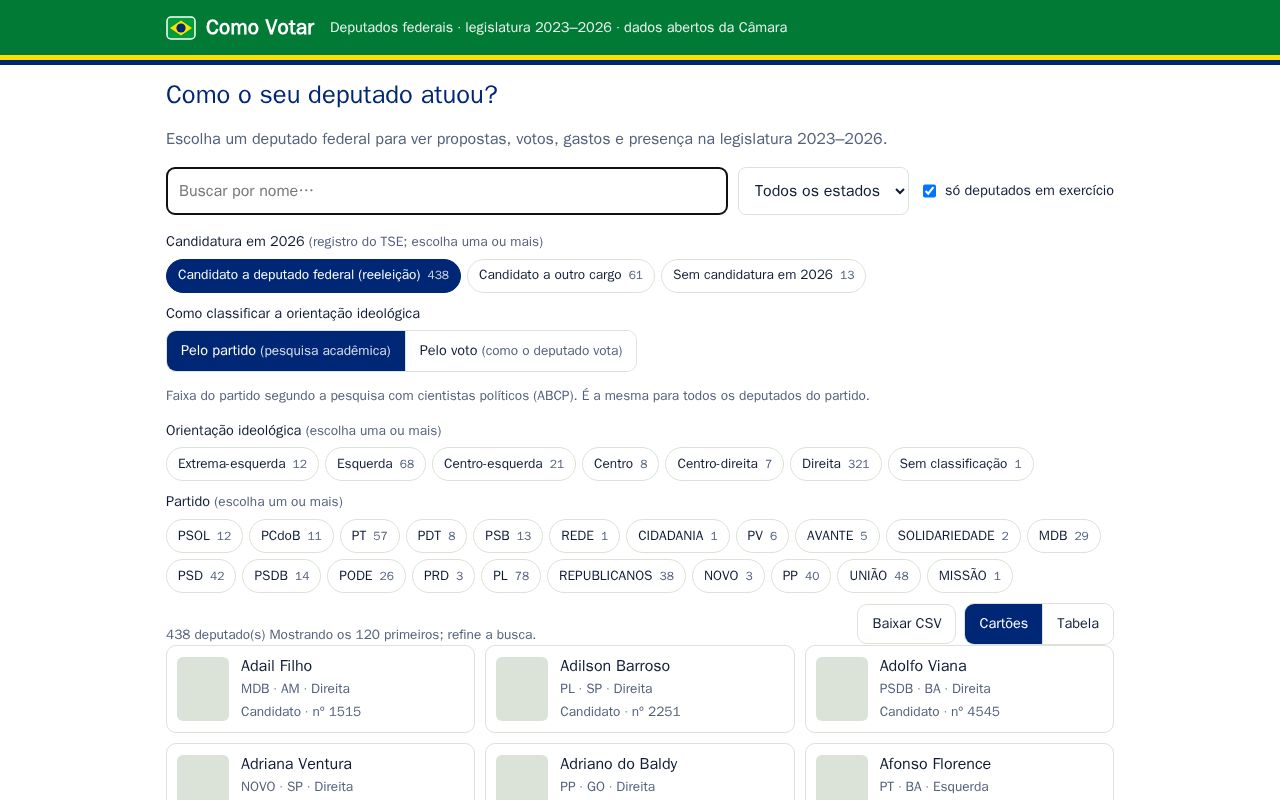This screenshot has width=1280, height=800.
Task: Filter by Extrema-esquerda orientation
Action: click(242, 464)
